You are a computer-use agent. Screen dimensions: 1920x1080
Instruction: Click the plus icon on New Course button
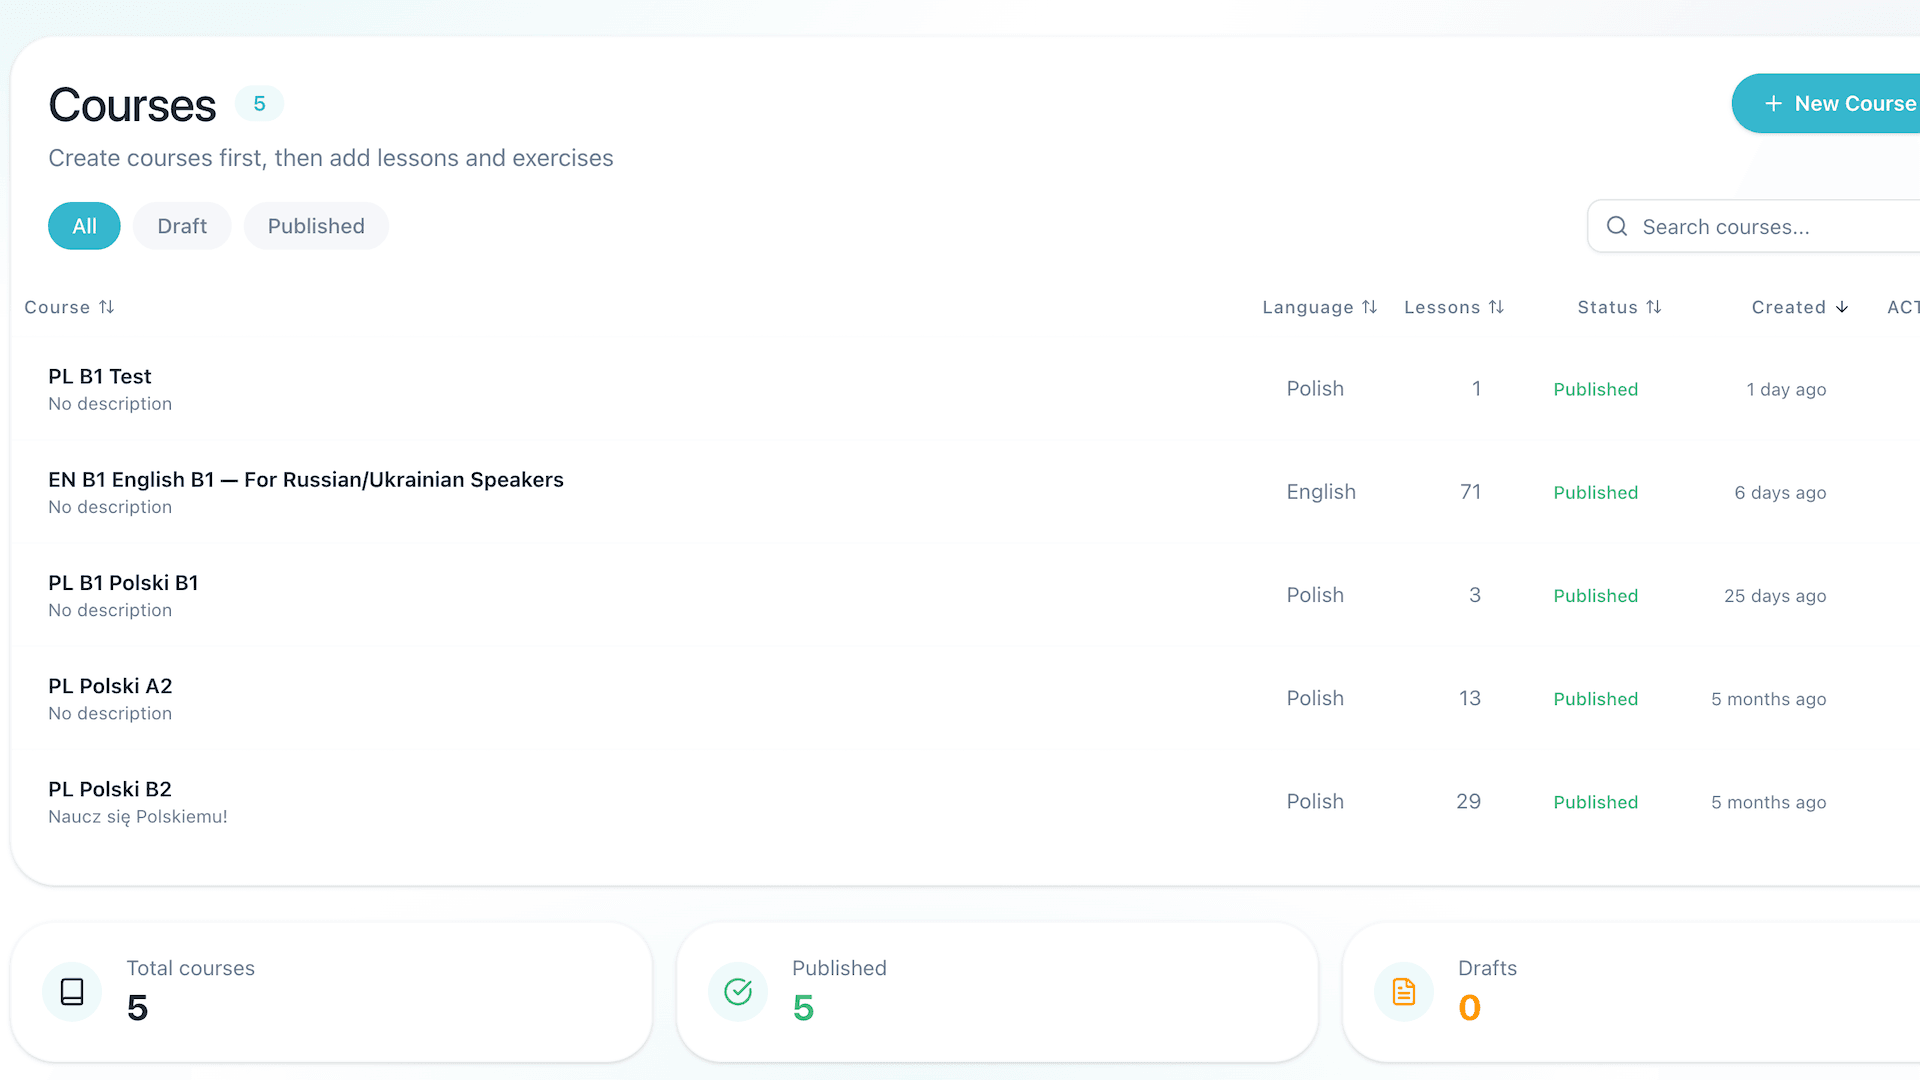1774,103
